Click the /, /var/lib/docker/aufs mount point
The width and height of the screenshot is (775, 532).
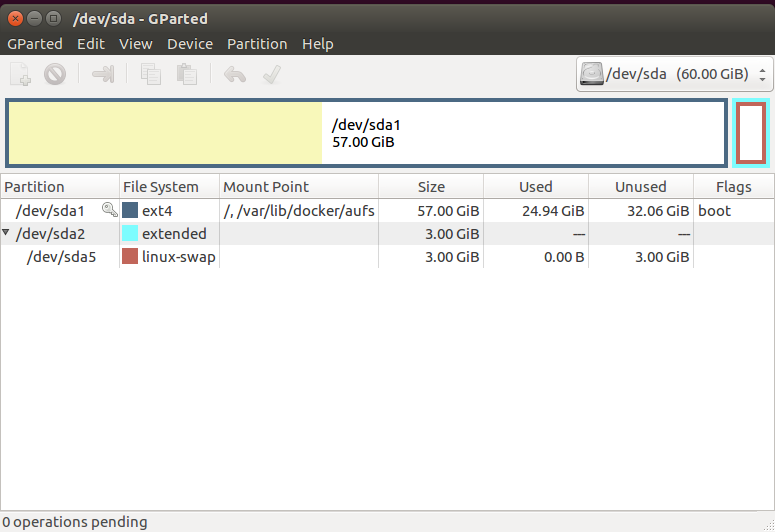(299, 211)
